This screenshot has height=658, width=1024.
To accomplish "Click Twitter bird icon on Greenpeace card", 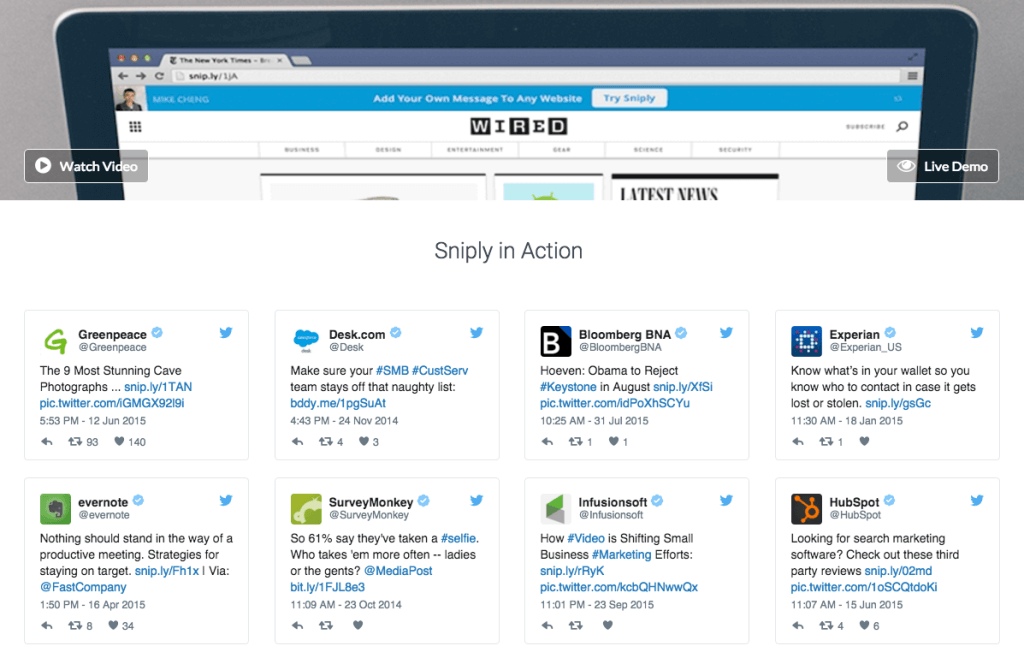I will [x=226, y=332].
